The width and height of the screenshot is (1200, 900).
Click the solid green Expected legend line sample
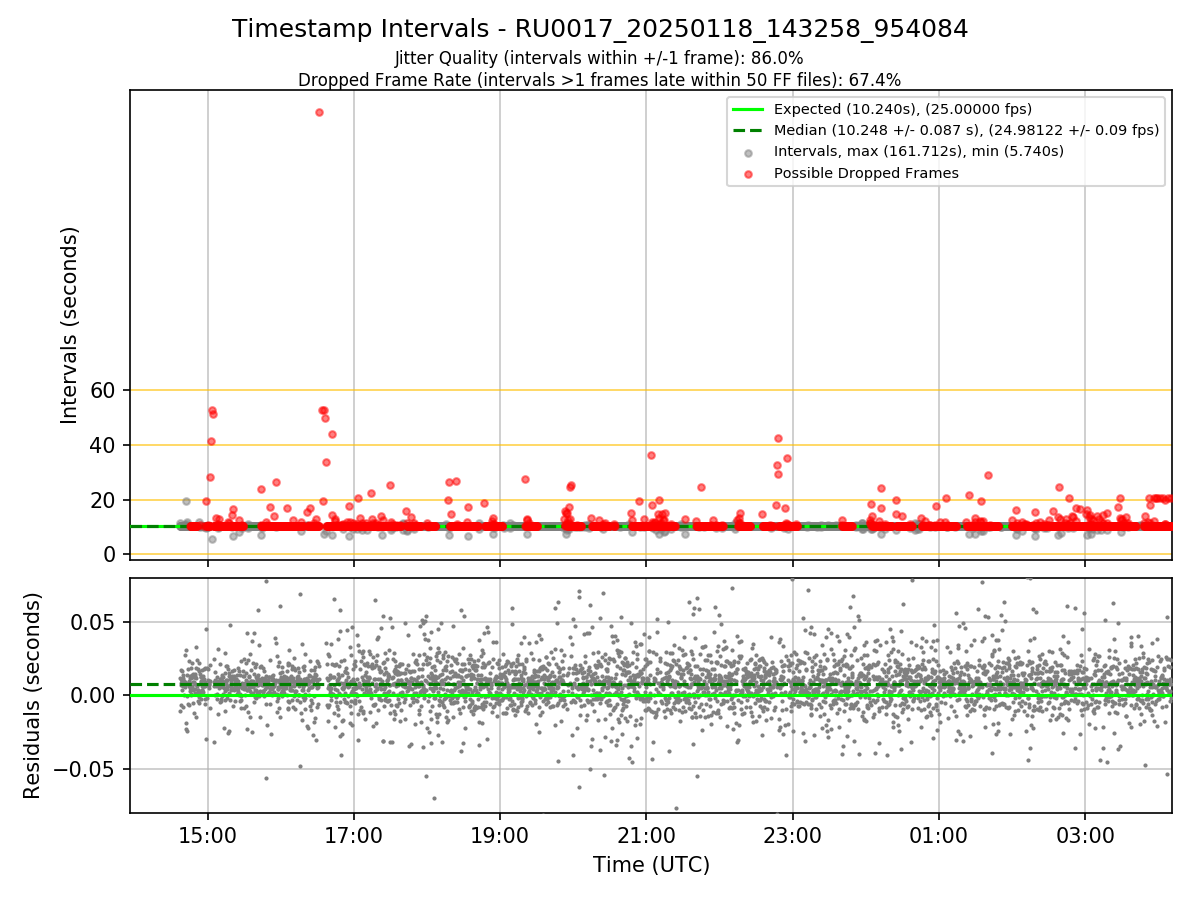pos(748,109)
